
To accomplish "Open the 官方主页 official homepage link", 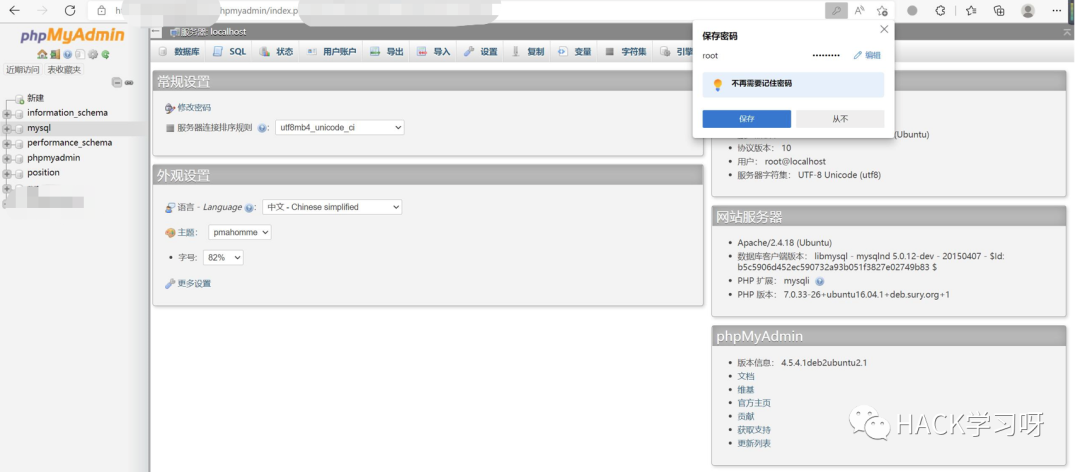I will point(754,403).
